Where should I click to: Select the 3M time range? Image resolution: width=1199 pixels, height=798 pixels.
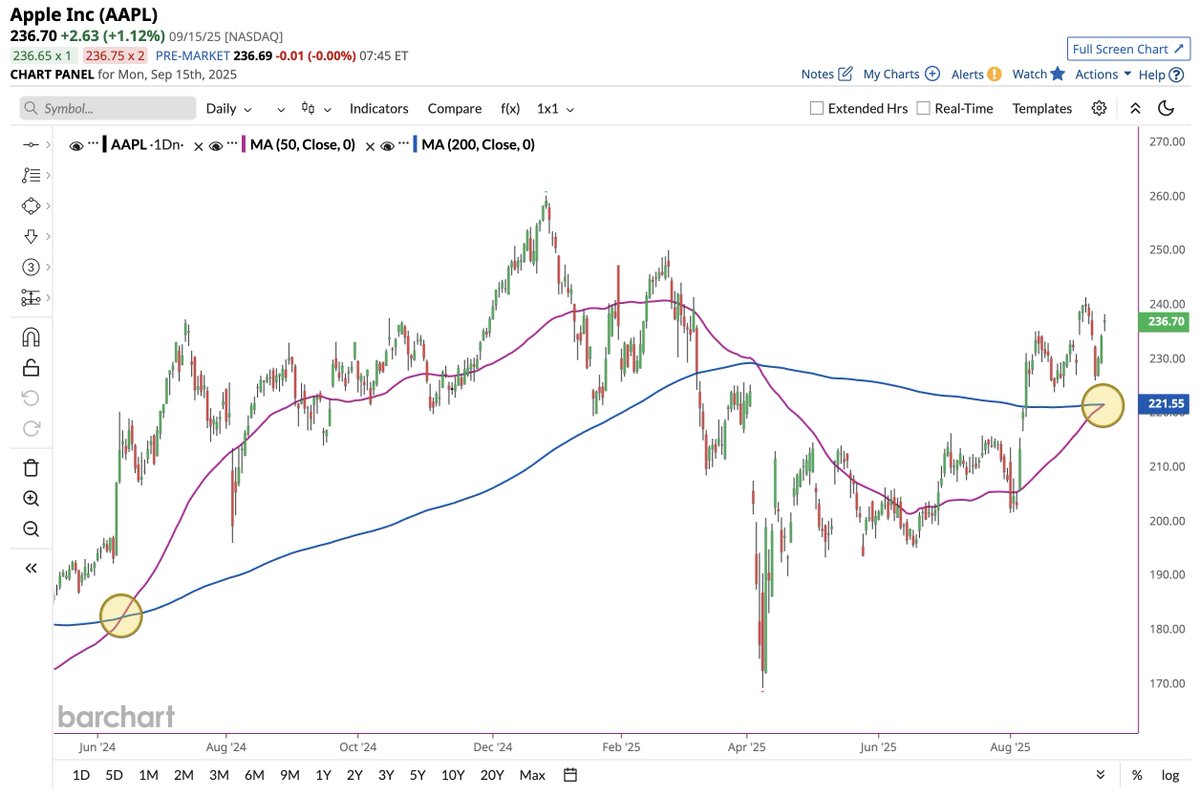point(219,775)
